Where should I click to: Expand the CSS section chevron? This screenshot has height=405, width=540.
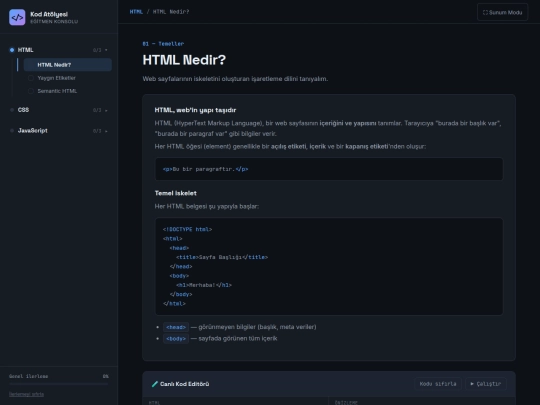click(x=106, y=111)
